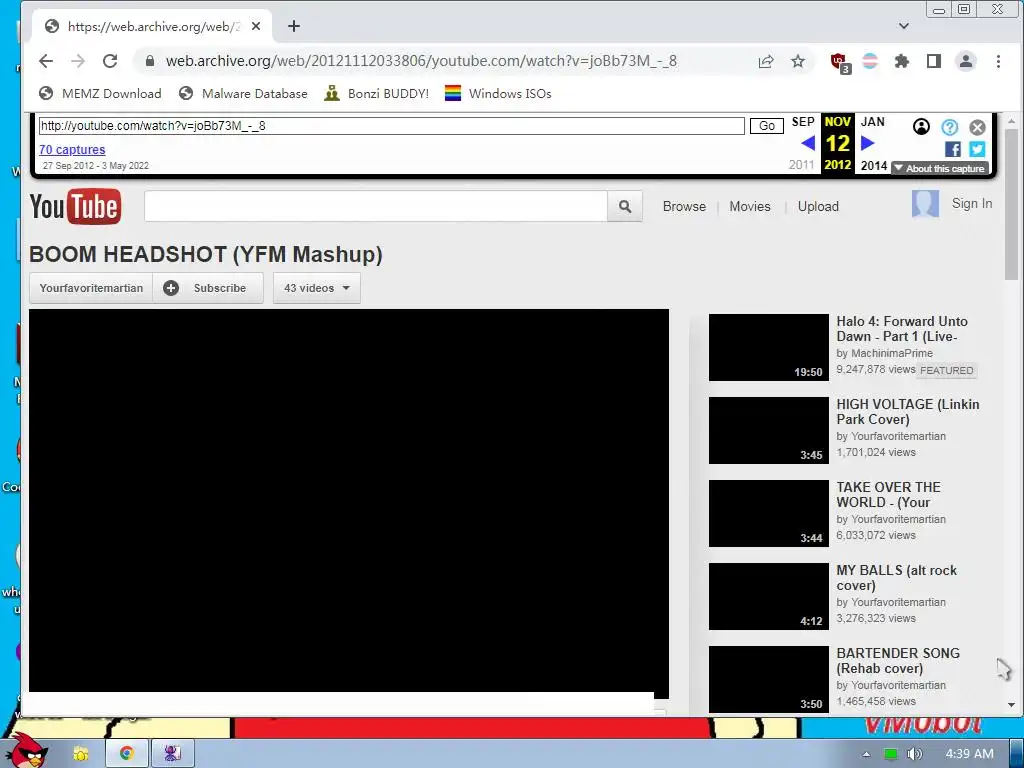
Task: Open a new browser tab
Action: pos(294,26)
